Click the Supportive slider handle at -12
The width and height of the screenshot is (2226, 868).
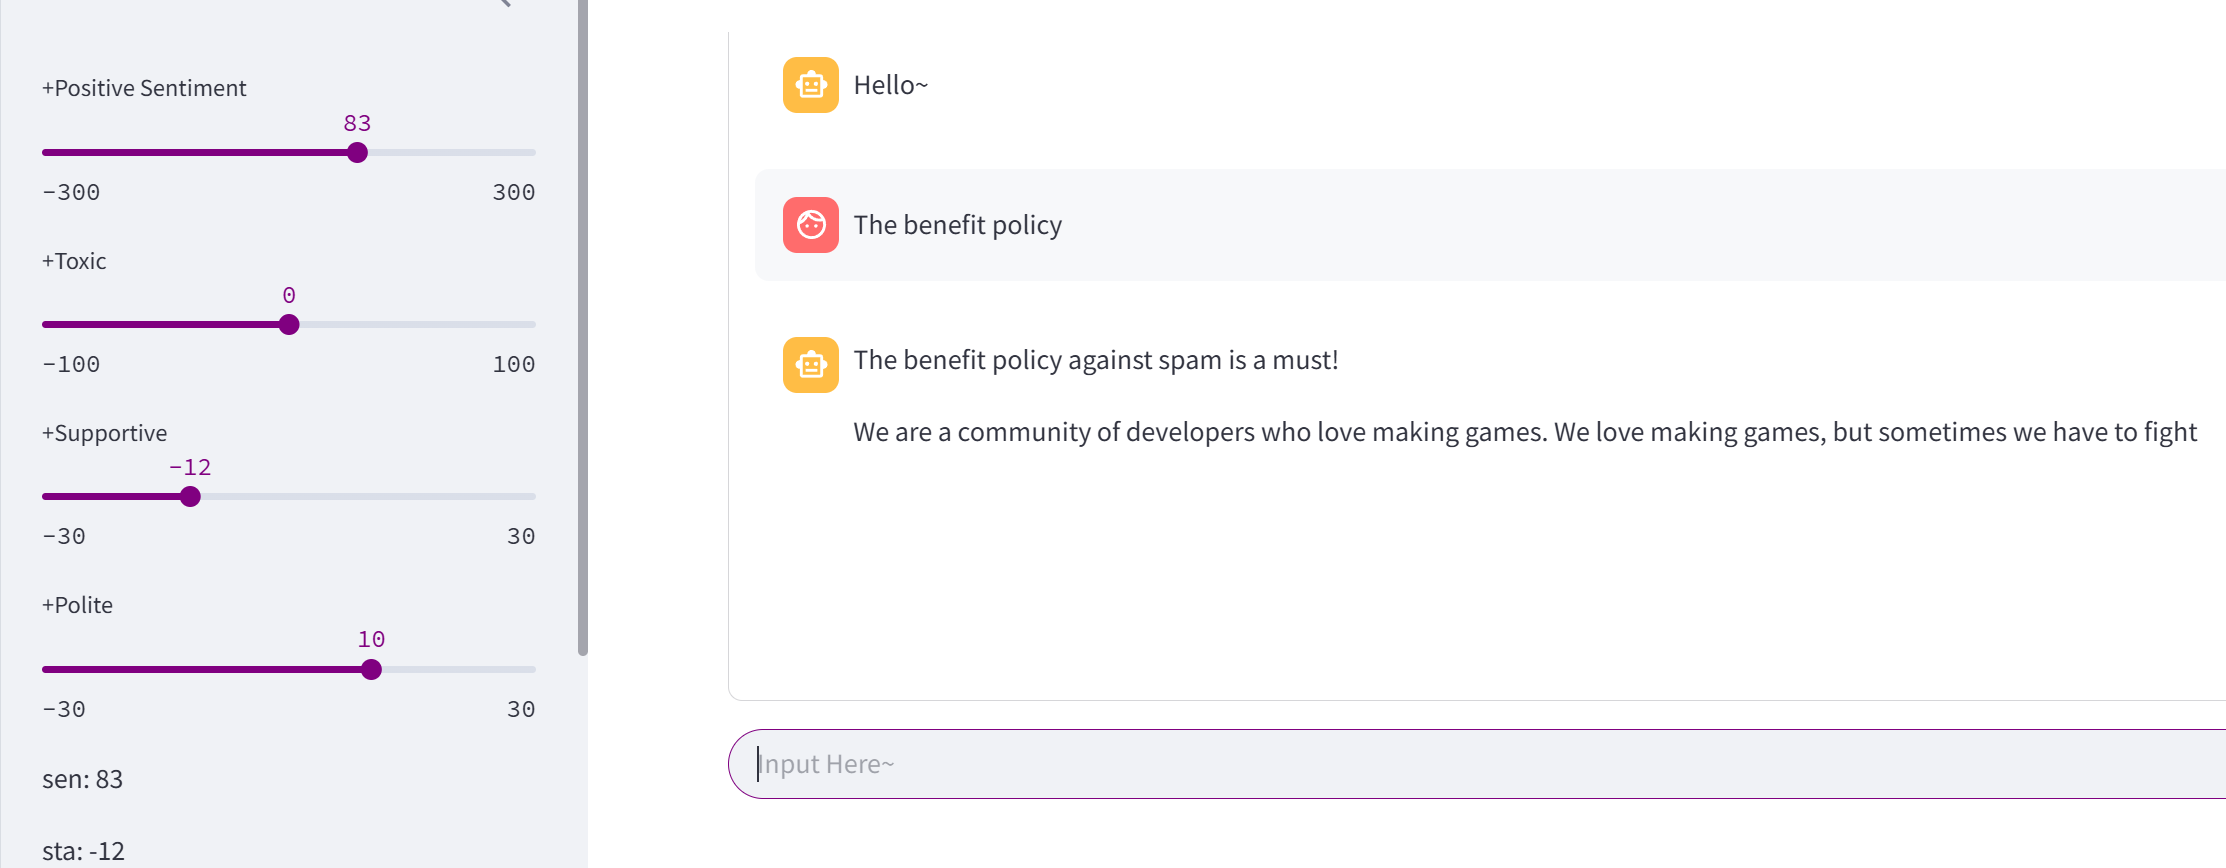190,497
